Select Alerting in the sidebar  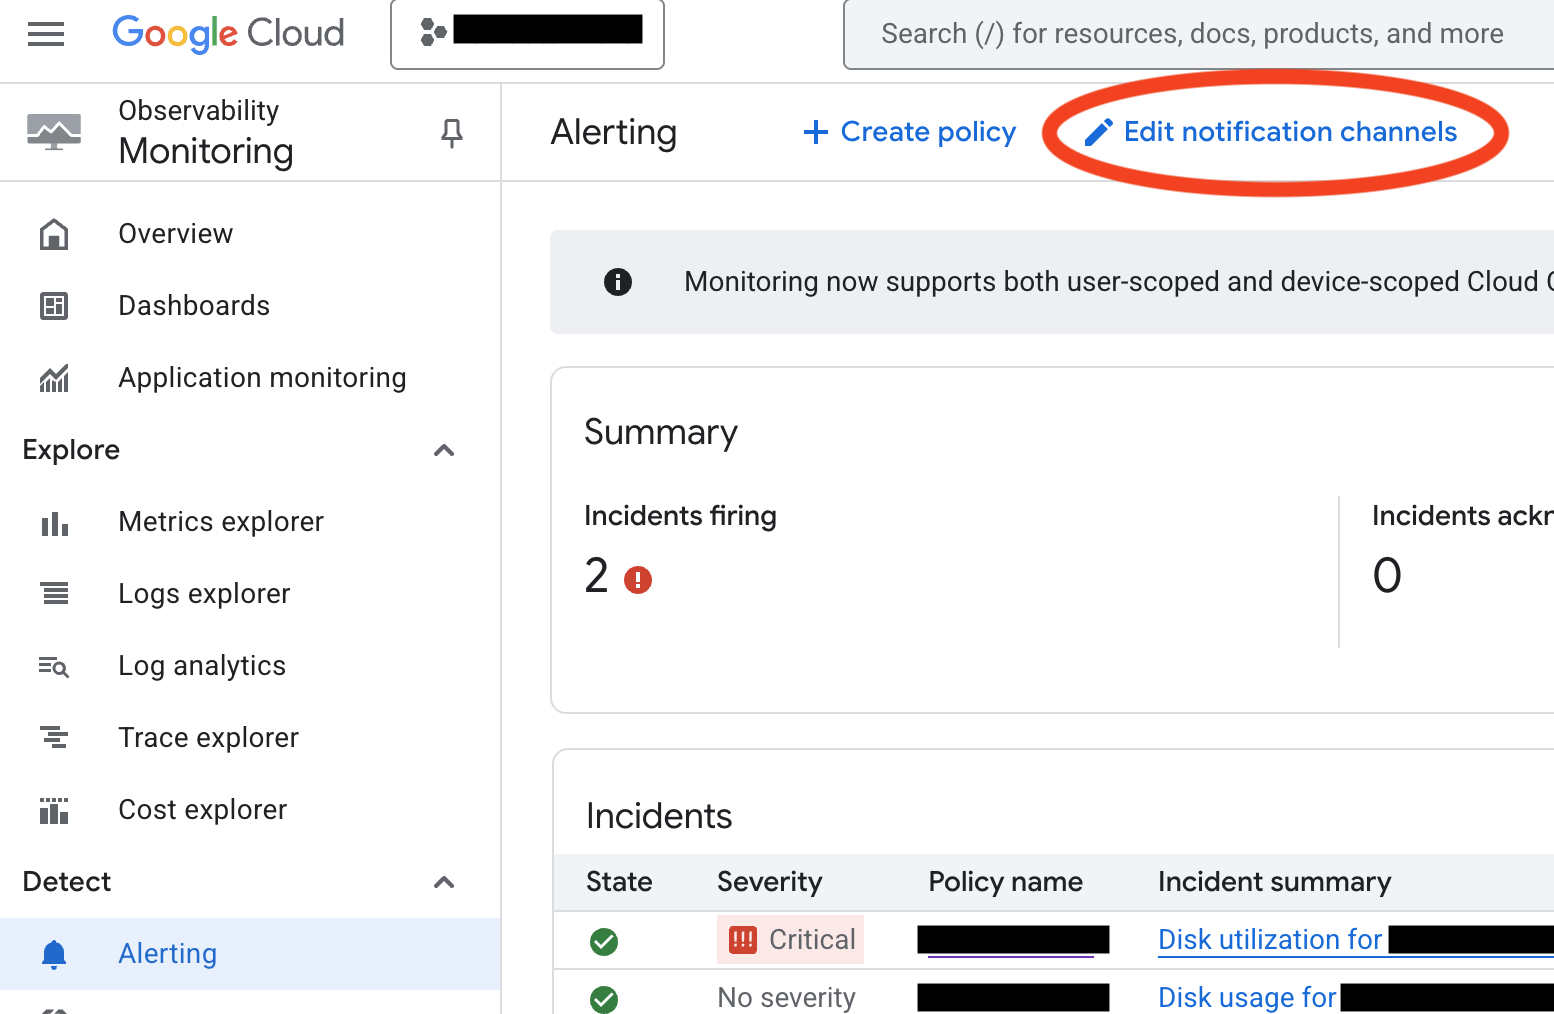click(x=250, y=954)
